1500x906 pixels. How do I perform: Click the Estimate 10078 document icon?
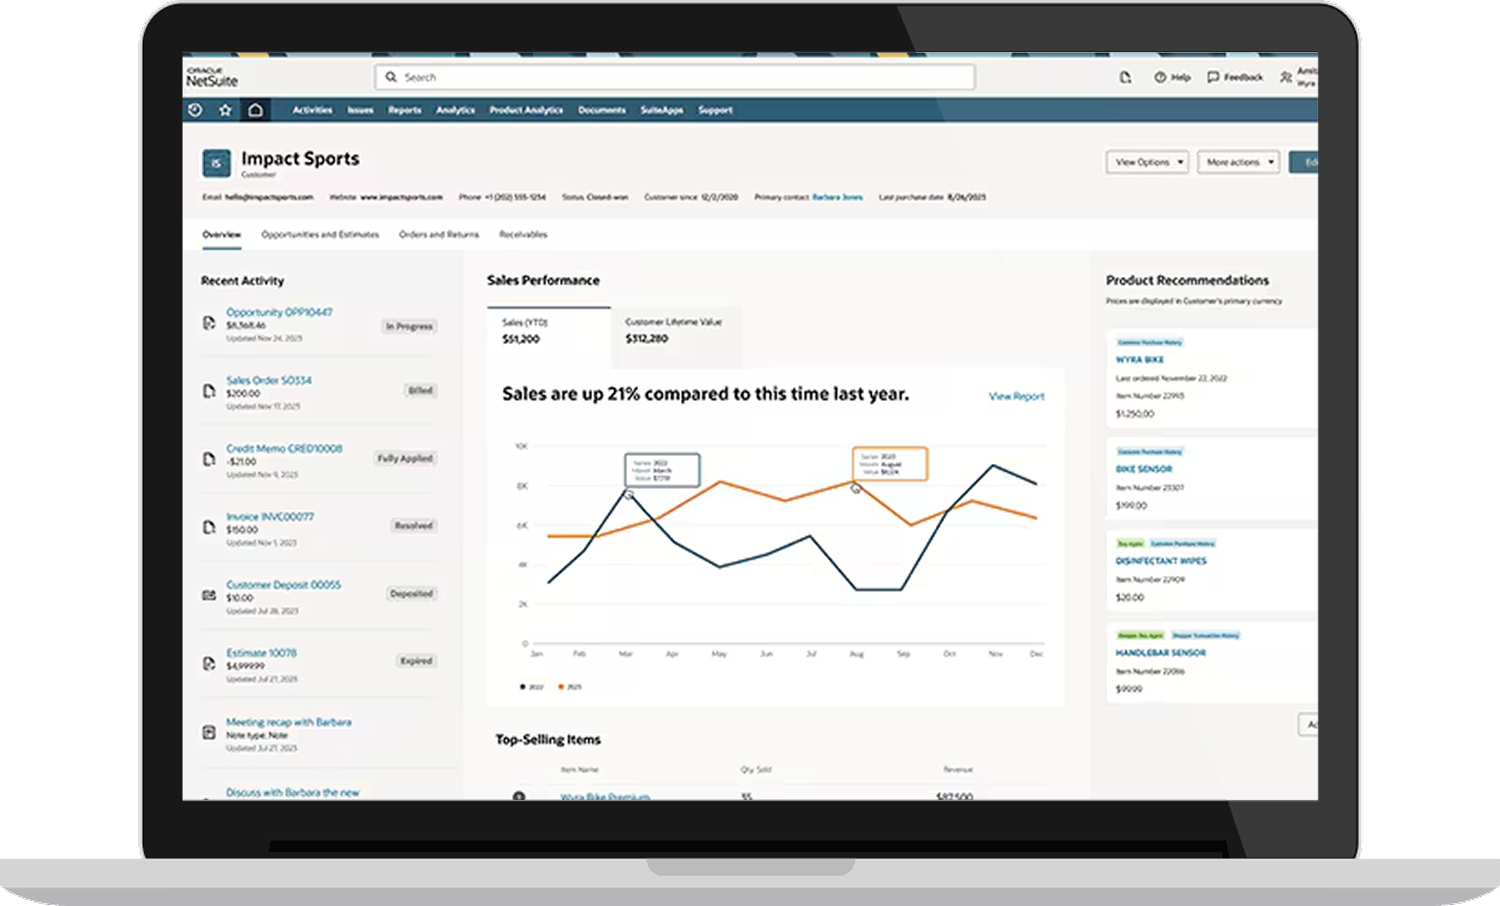[209, 663]
